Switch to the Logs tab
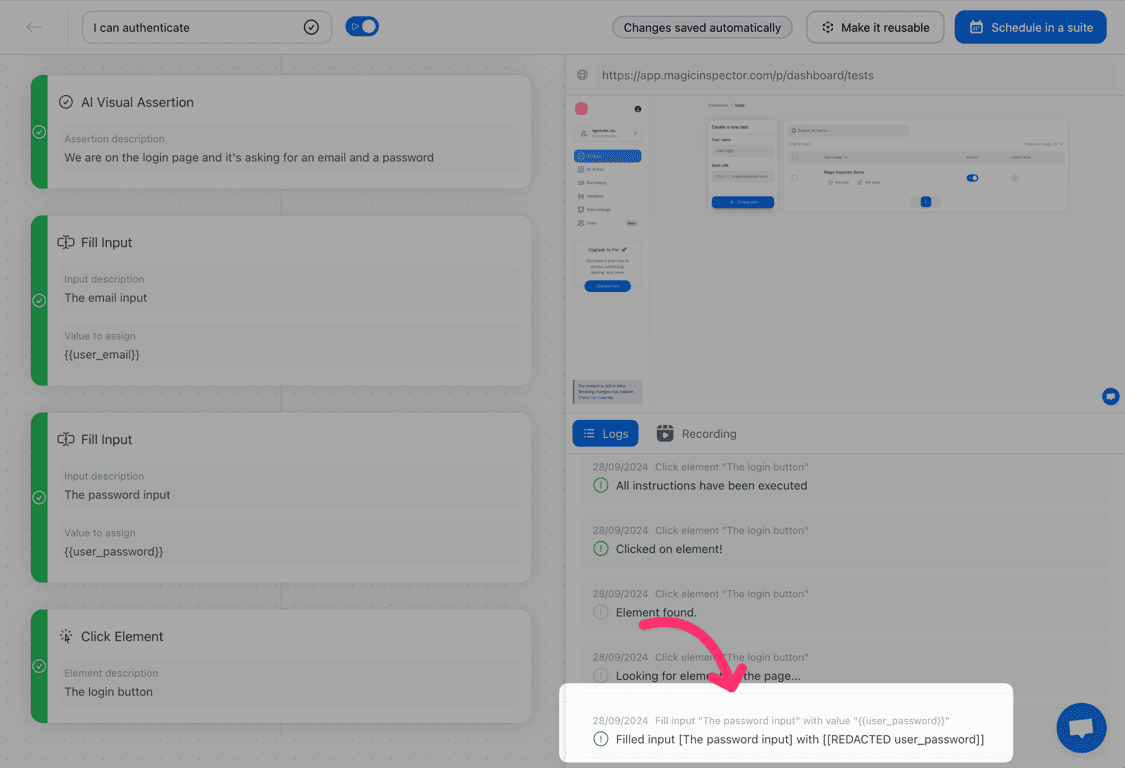The image size is (1125, 768). (x=606, y=434)
